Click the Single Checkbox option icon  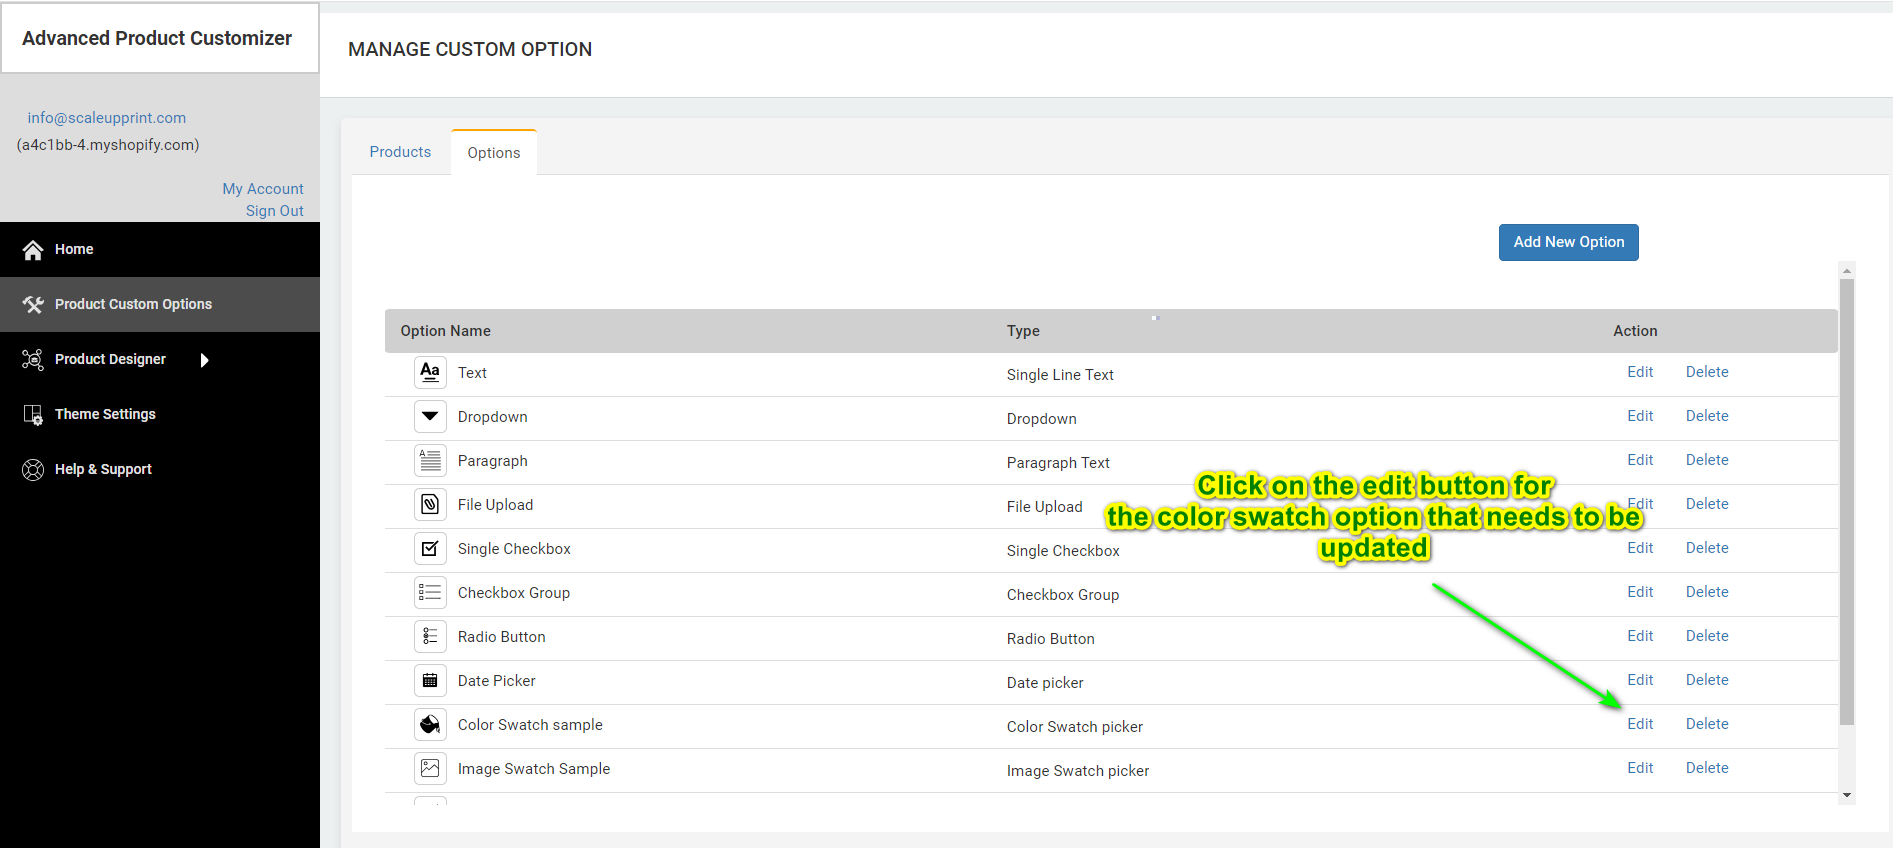point(430,549)
